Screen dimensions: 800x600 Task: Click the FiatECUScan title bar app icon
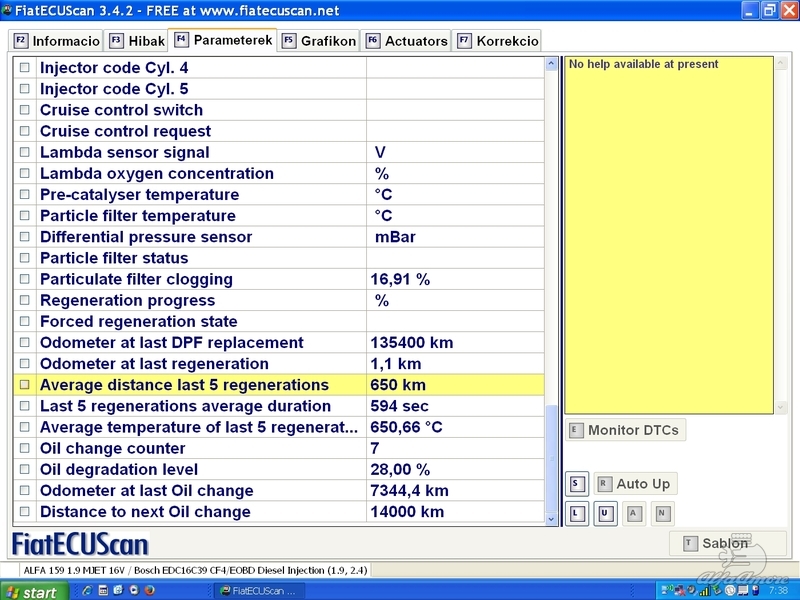[7, 10]
